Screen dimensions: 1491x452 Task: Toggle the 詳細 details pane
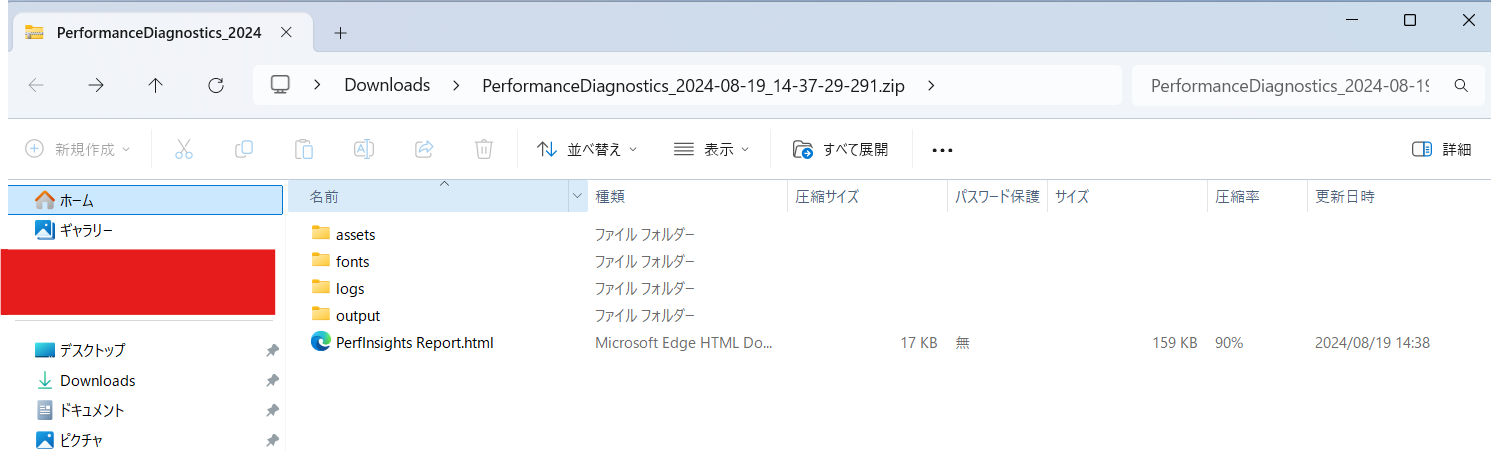point(1441,149)
